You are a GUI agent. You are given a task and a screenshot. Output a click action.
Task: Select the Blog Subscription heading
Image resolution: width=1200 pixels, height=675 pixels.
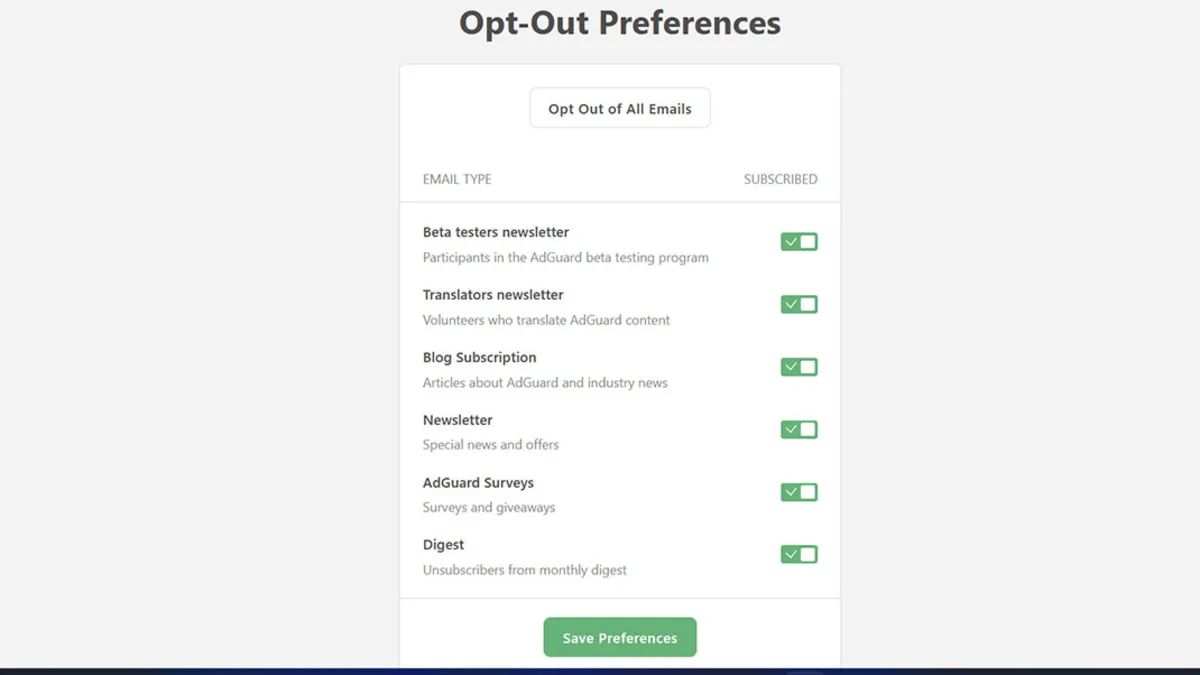479,357
